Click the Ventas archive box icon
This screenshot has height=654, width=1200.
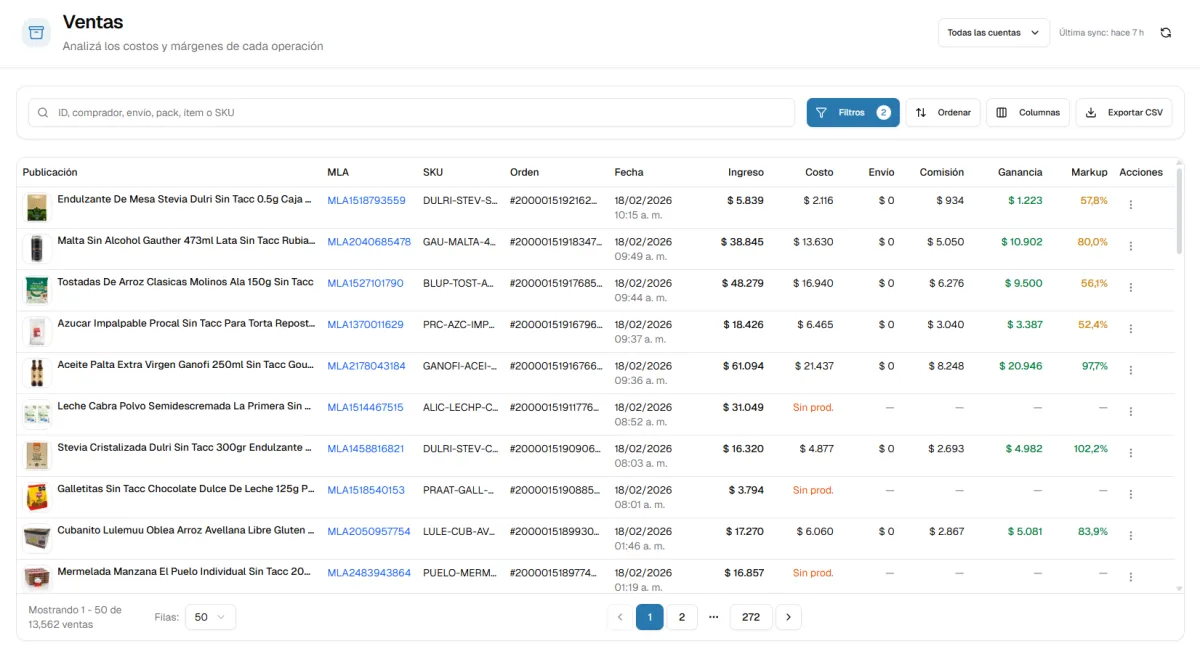pos(36,33)
